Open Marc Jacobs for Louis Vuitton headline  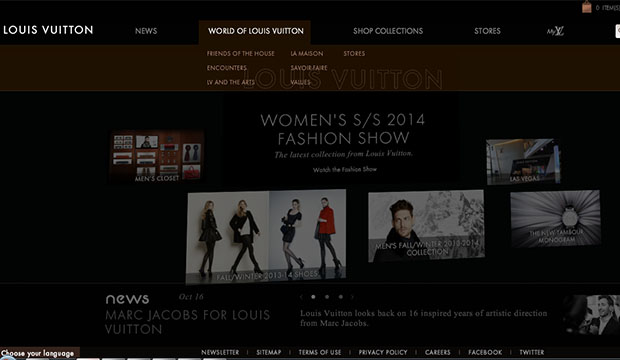click(187, 322)
